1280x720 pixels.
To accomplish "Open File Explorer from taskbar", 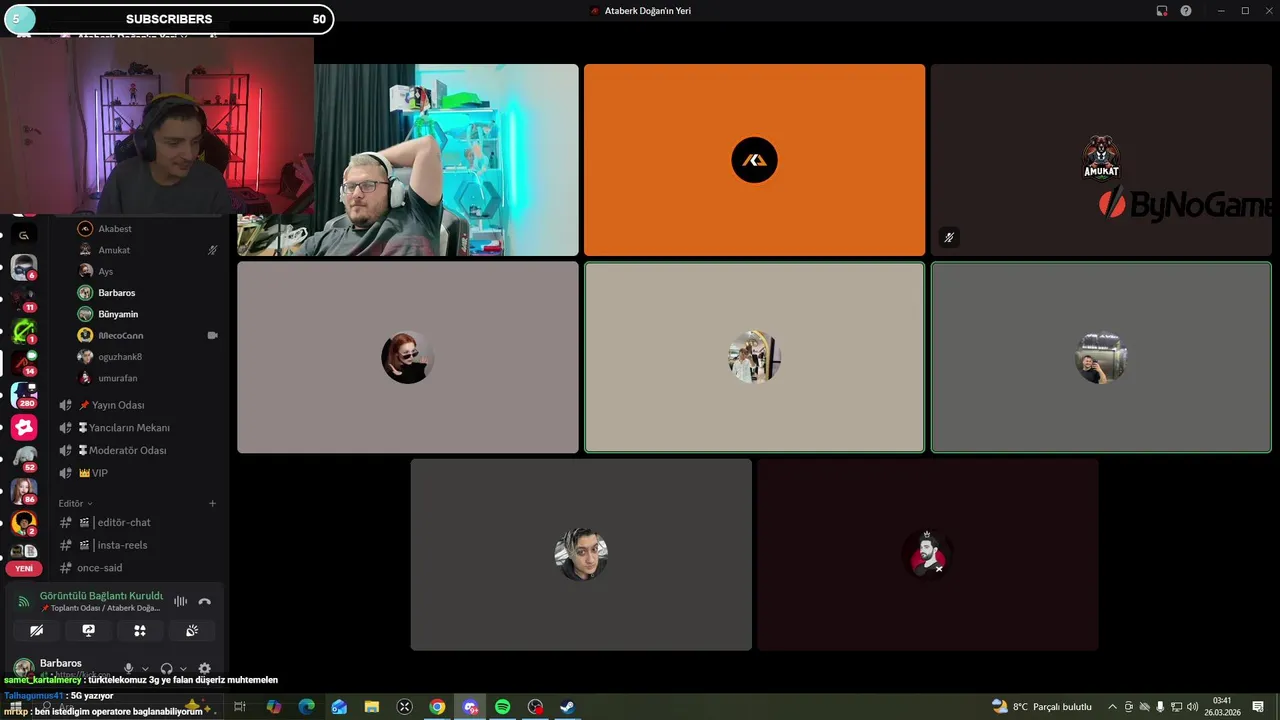I will tap(371, 707).
